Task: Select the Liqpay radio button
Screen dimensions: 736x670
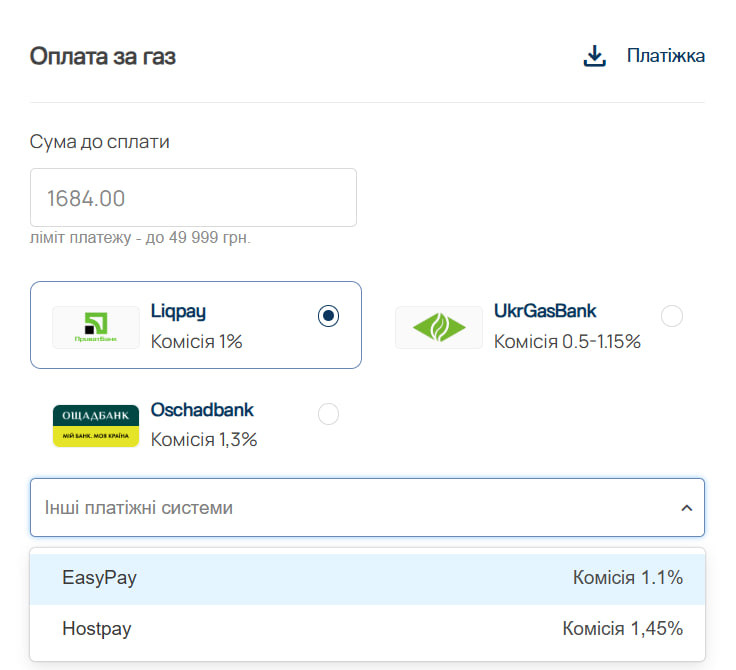Action: [328, 316]
